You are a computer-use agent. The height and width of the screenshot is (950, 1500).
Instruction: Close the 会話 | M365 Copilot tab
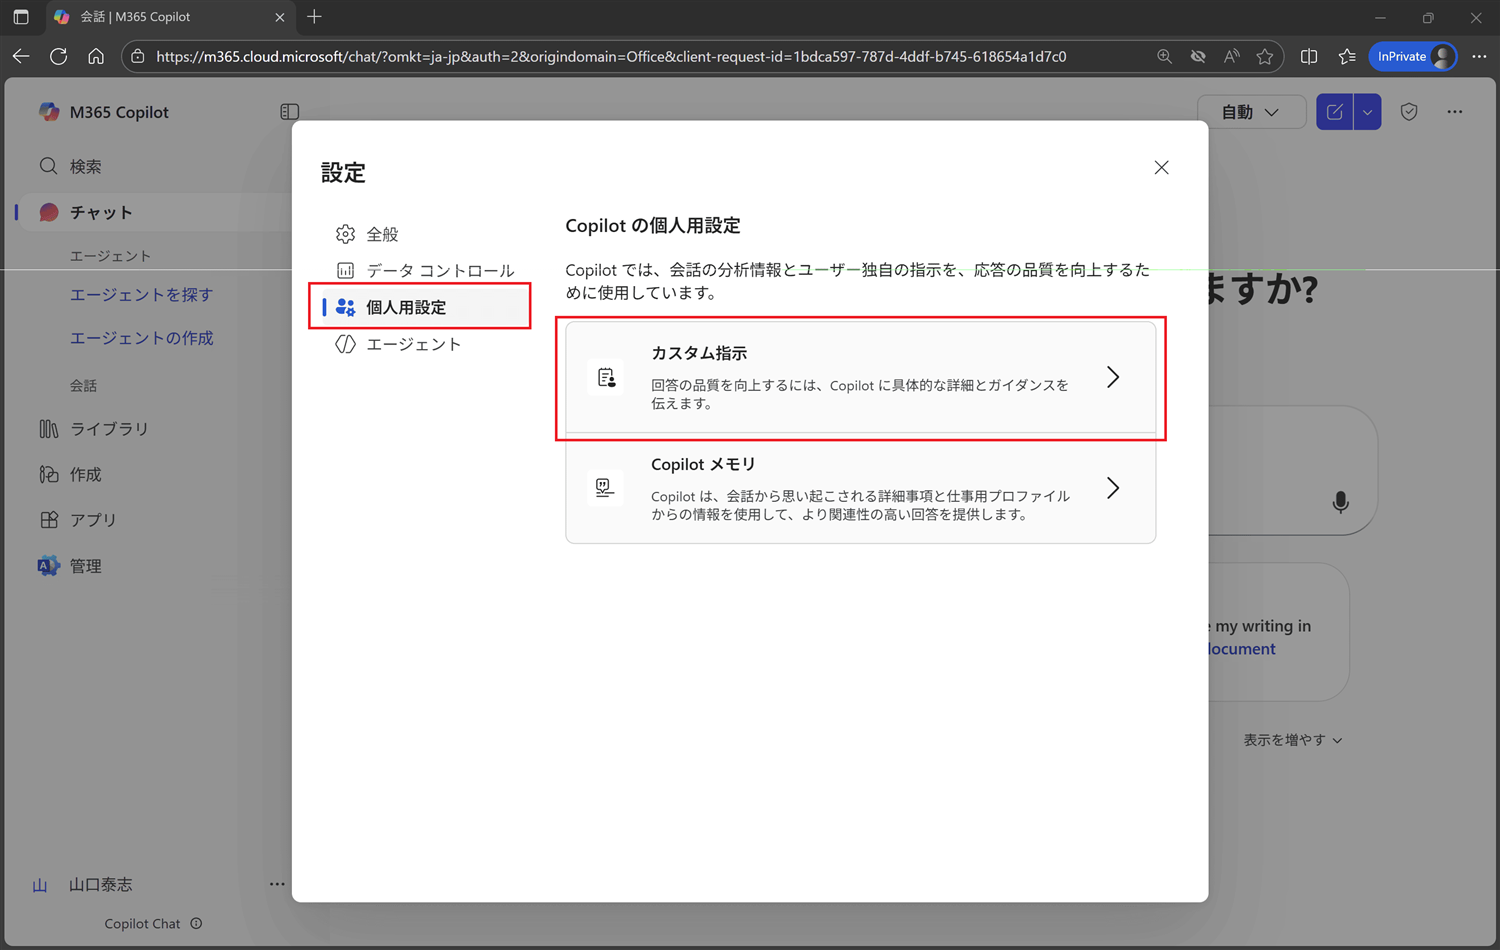tap(280, 17)
